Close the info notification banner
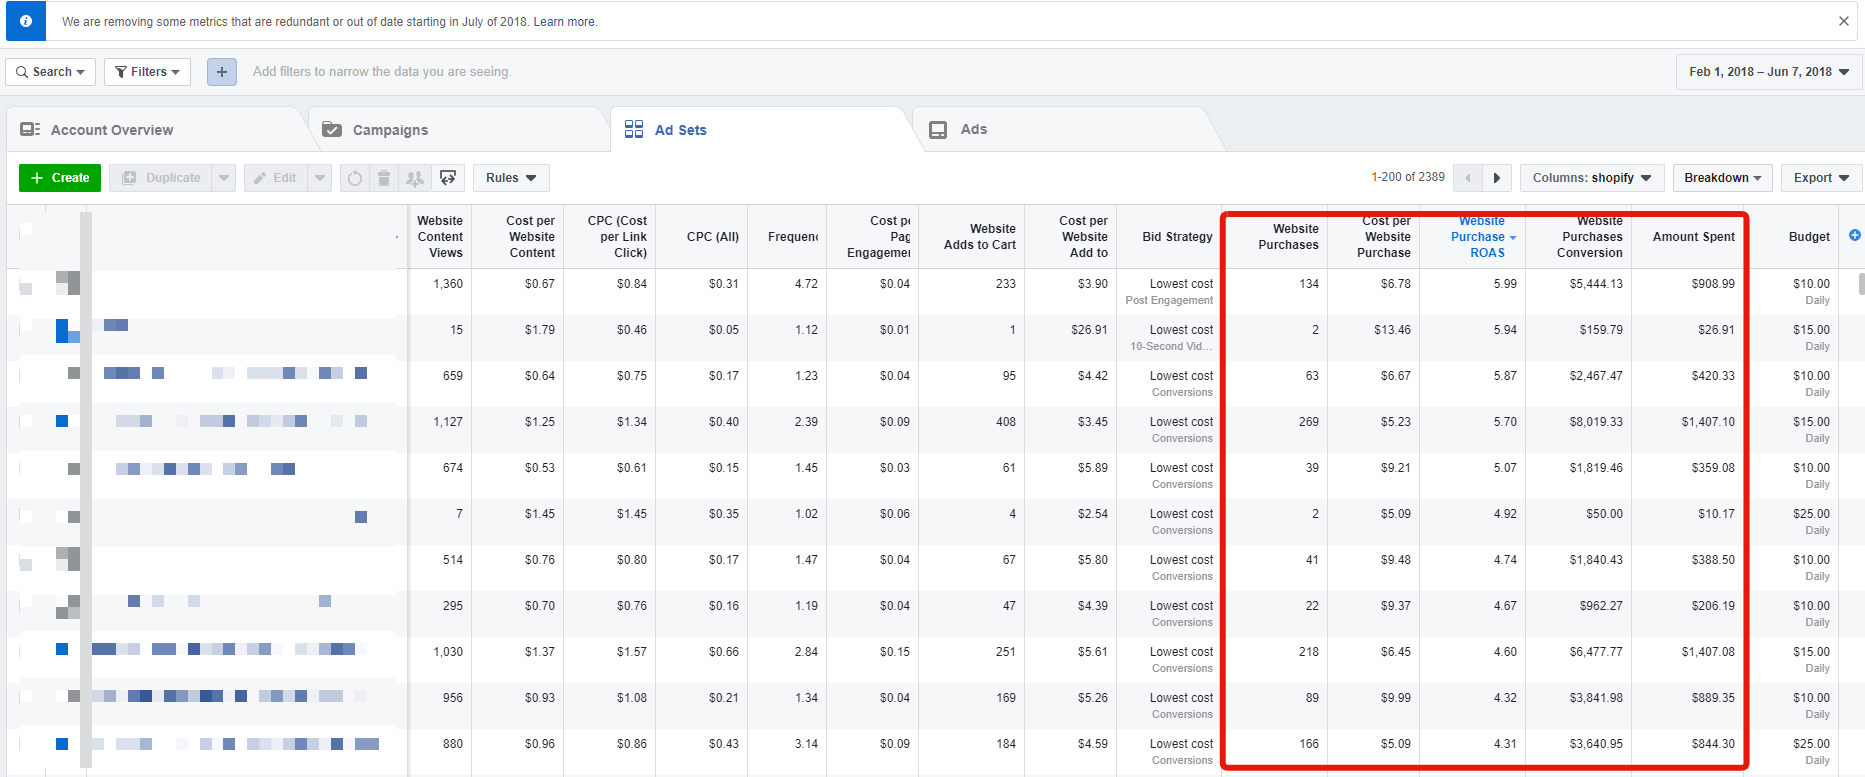 tap(1843, 21)
